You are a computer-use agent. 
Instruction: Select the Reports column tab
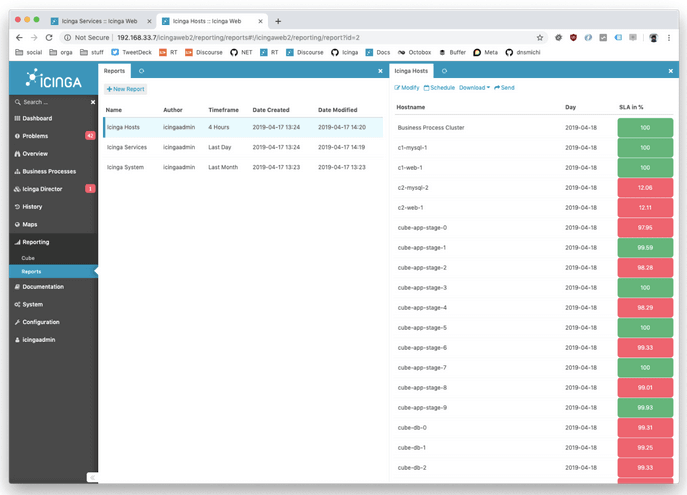114,71
